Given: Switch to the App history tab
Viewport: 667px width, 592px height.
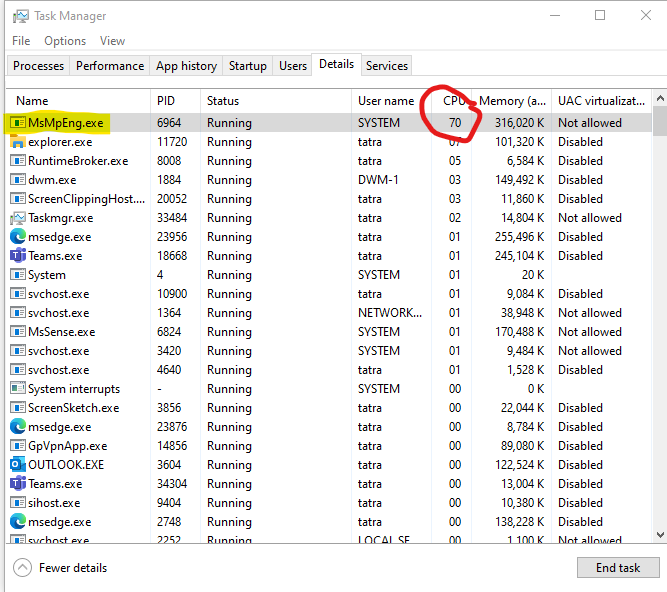Looking at the screenshot, I should (x=186, y=66).
